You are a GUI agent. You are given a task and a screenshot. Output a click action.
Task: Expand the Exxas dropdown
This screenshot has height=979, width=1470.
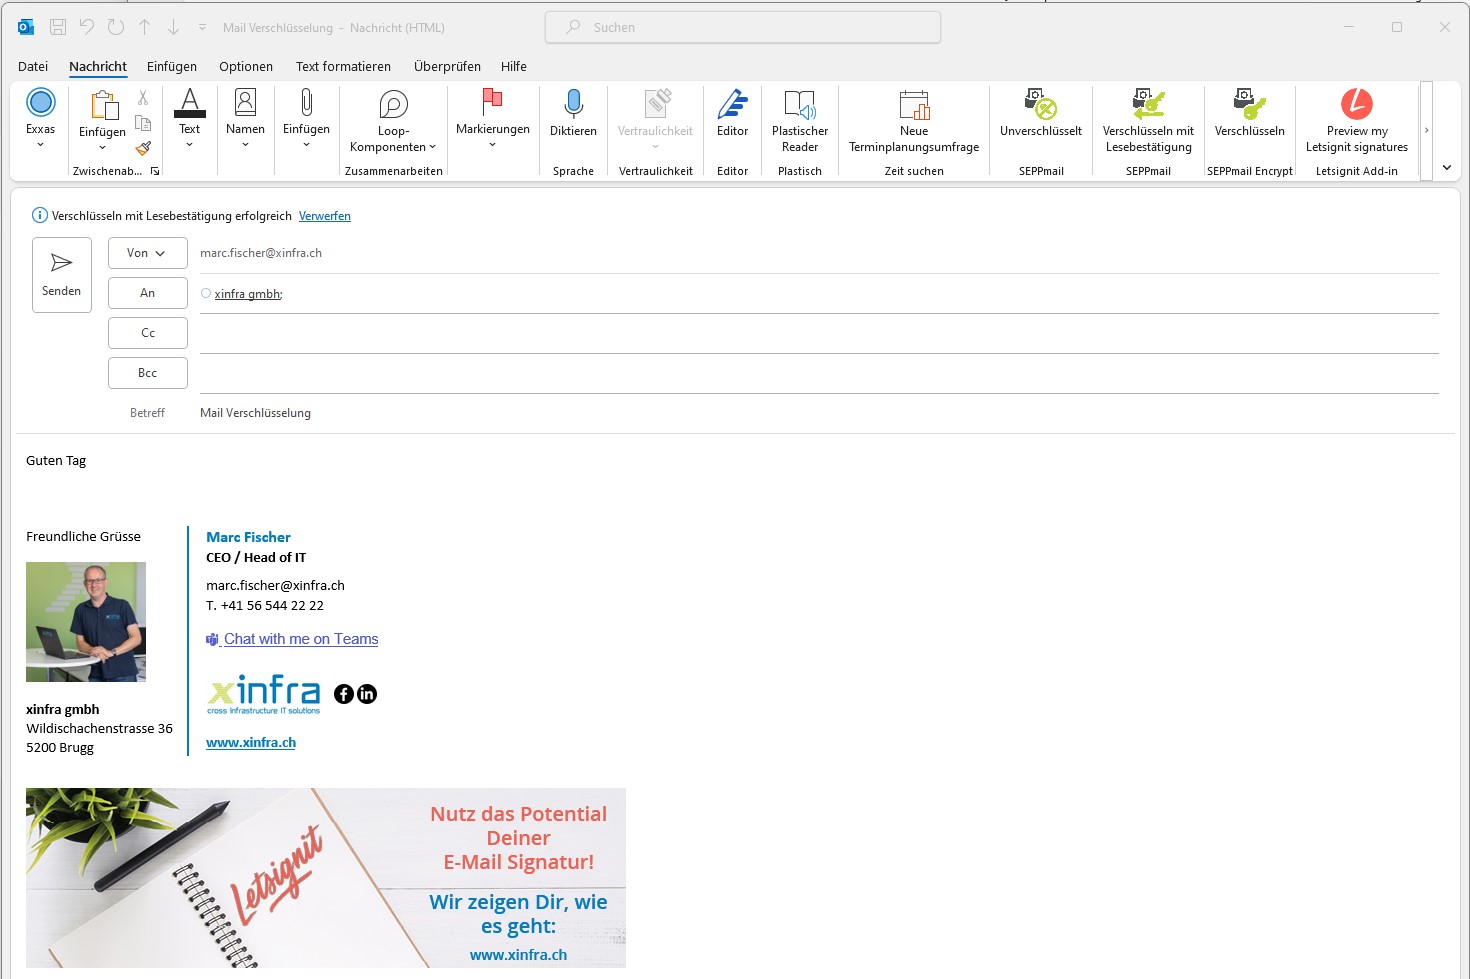40,144
